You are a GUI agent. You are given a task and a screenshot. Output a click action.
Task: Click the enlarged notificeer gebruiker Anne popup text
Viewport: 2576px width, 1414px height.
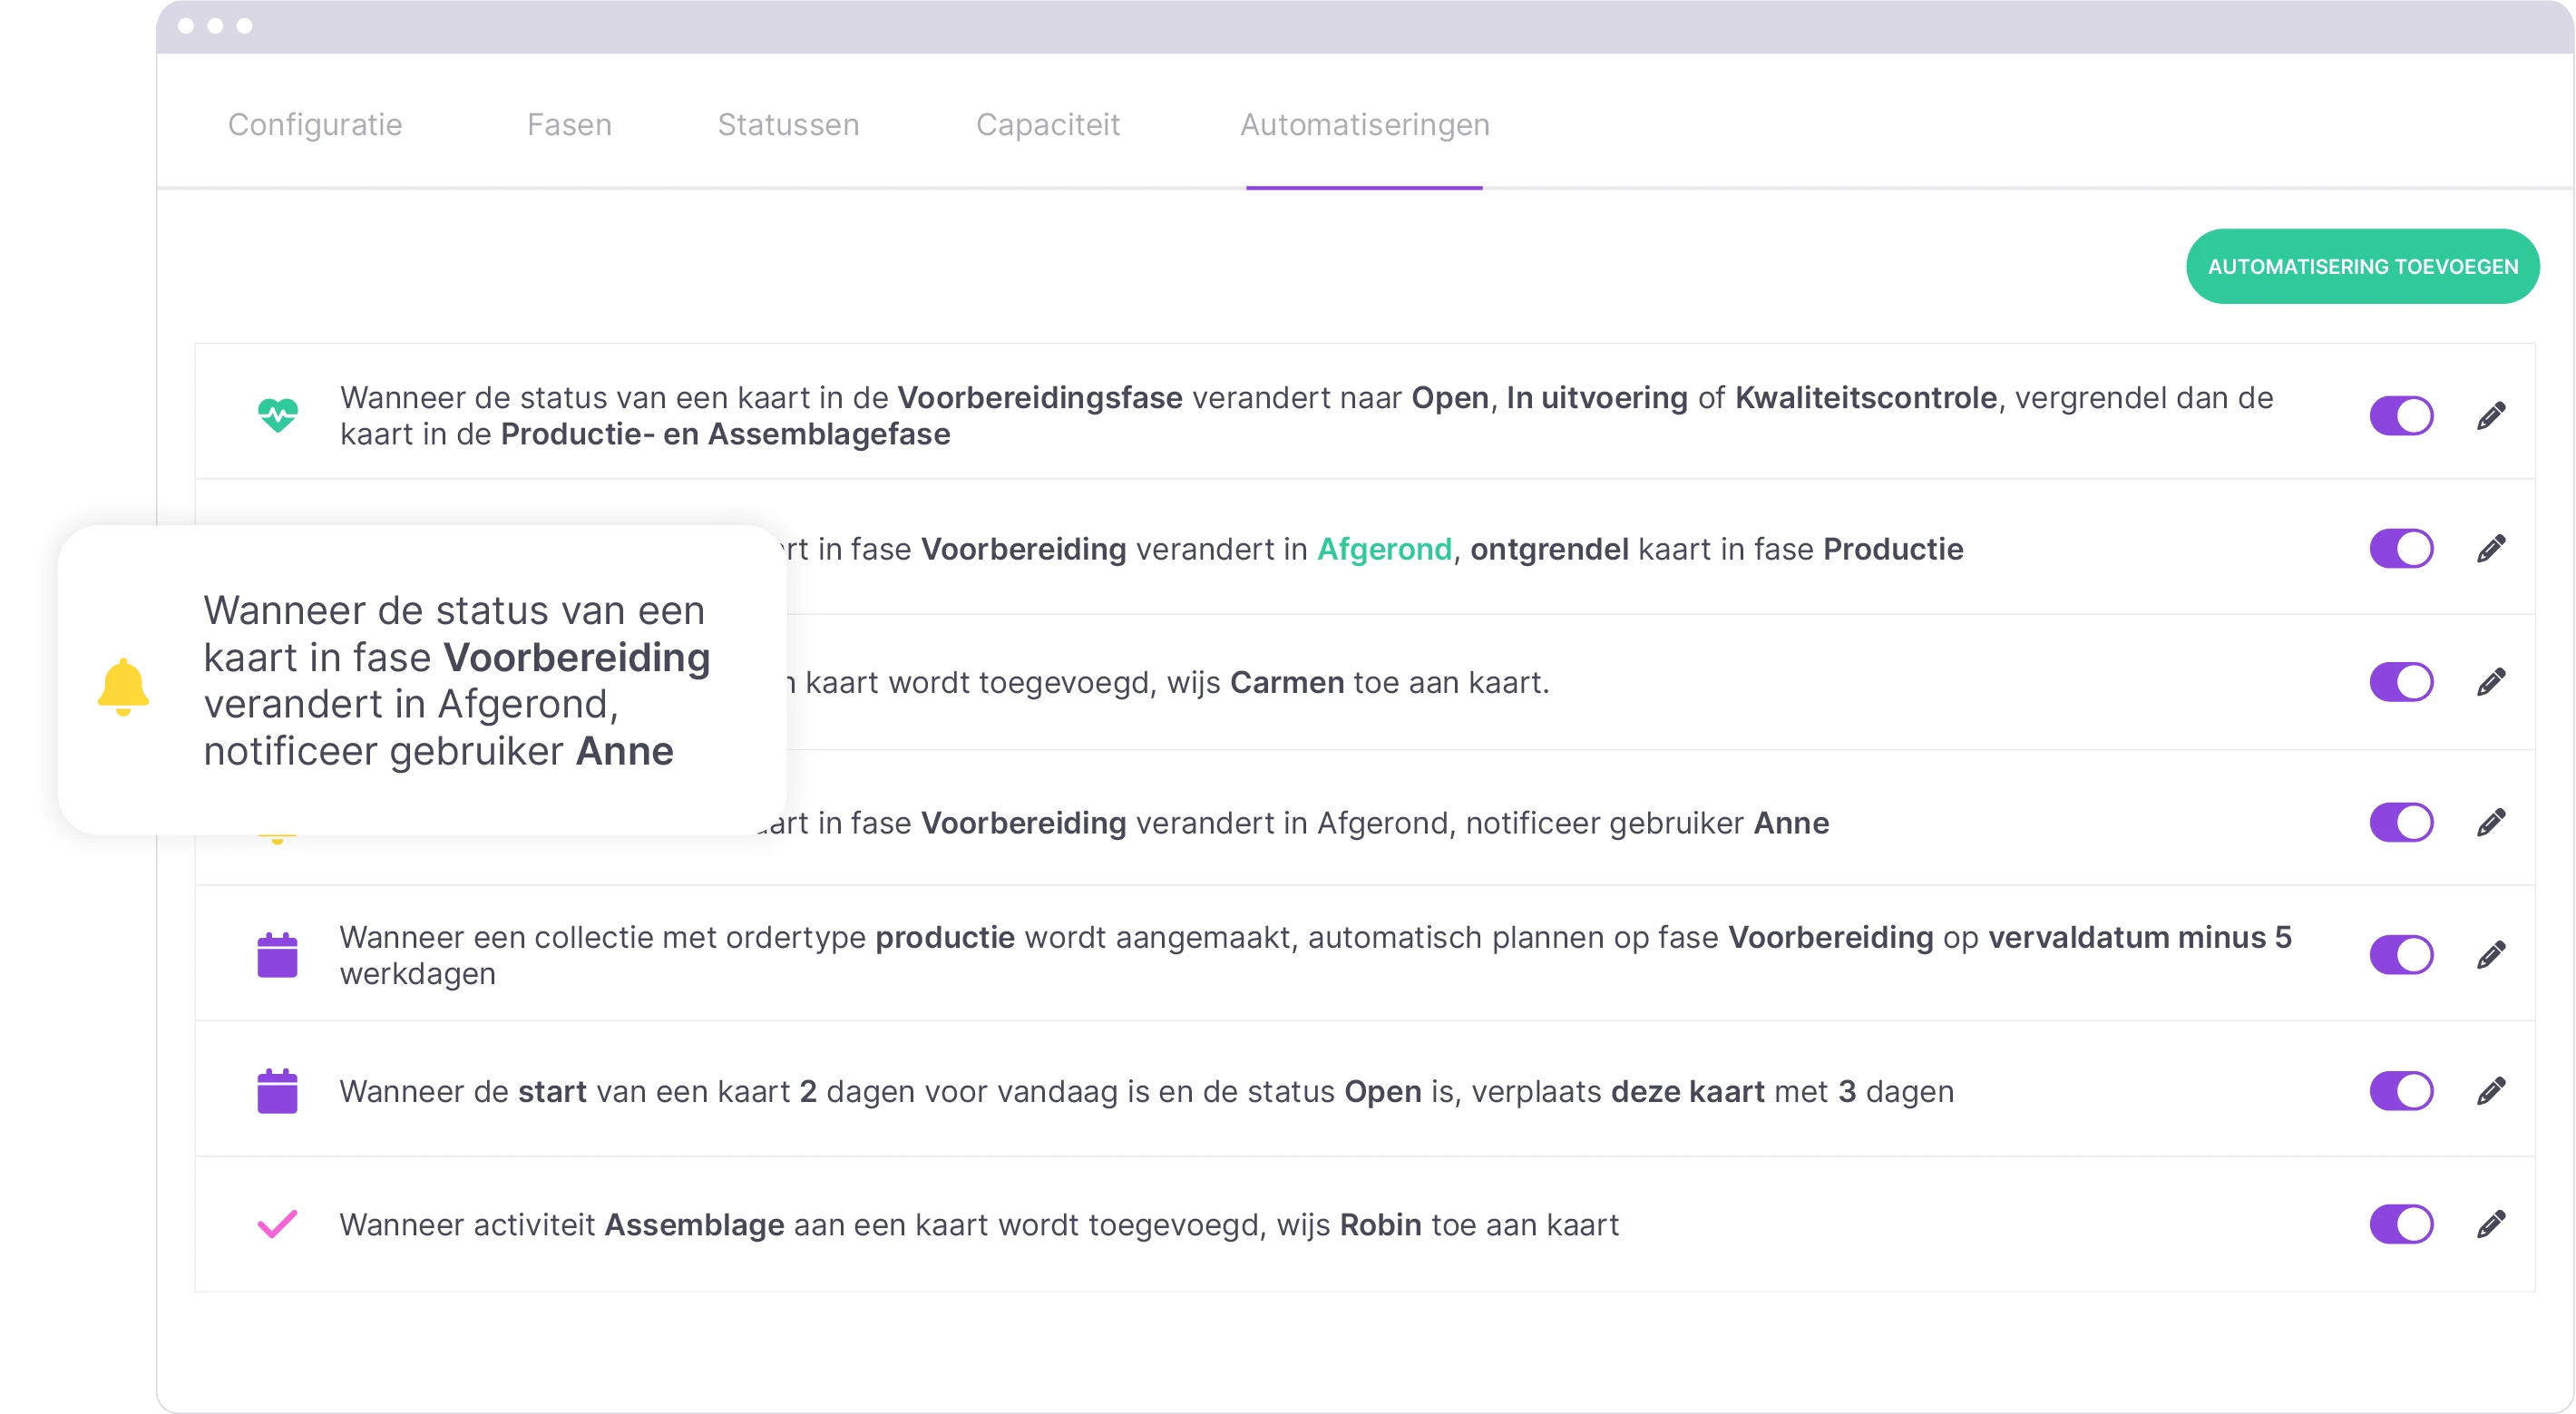pos(457,680)
